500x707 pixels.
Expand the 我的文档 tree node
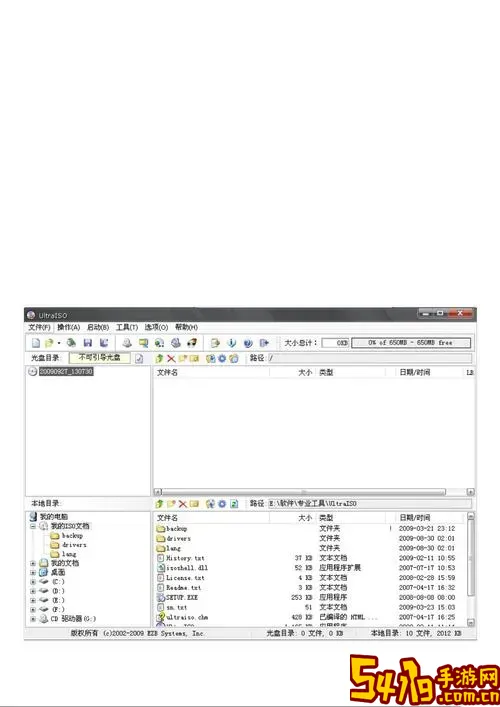point(33,563)
